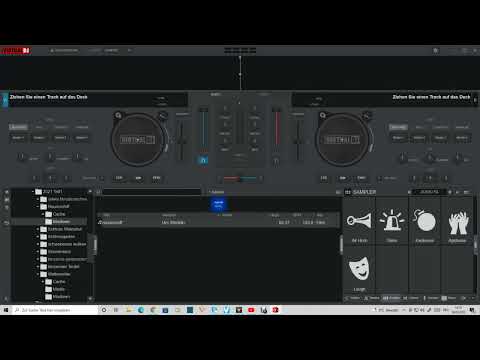Open File Explorer from the taskbar
480x360 pixels.
tap(129, 310)
